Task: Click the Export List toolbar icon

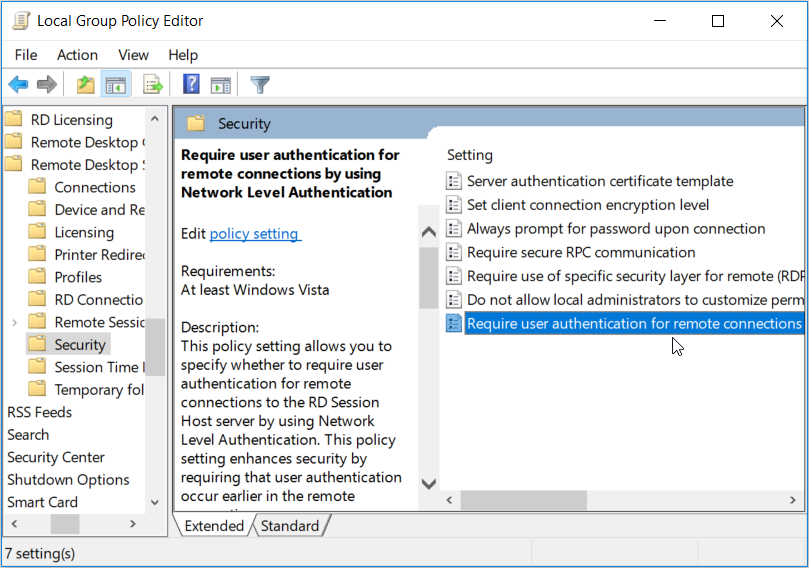Action: coord(152,85)
